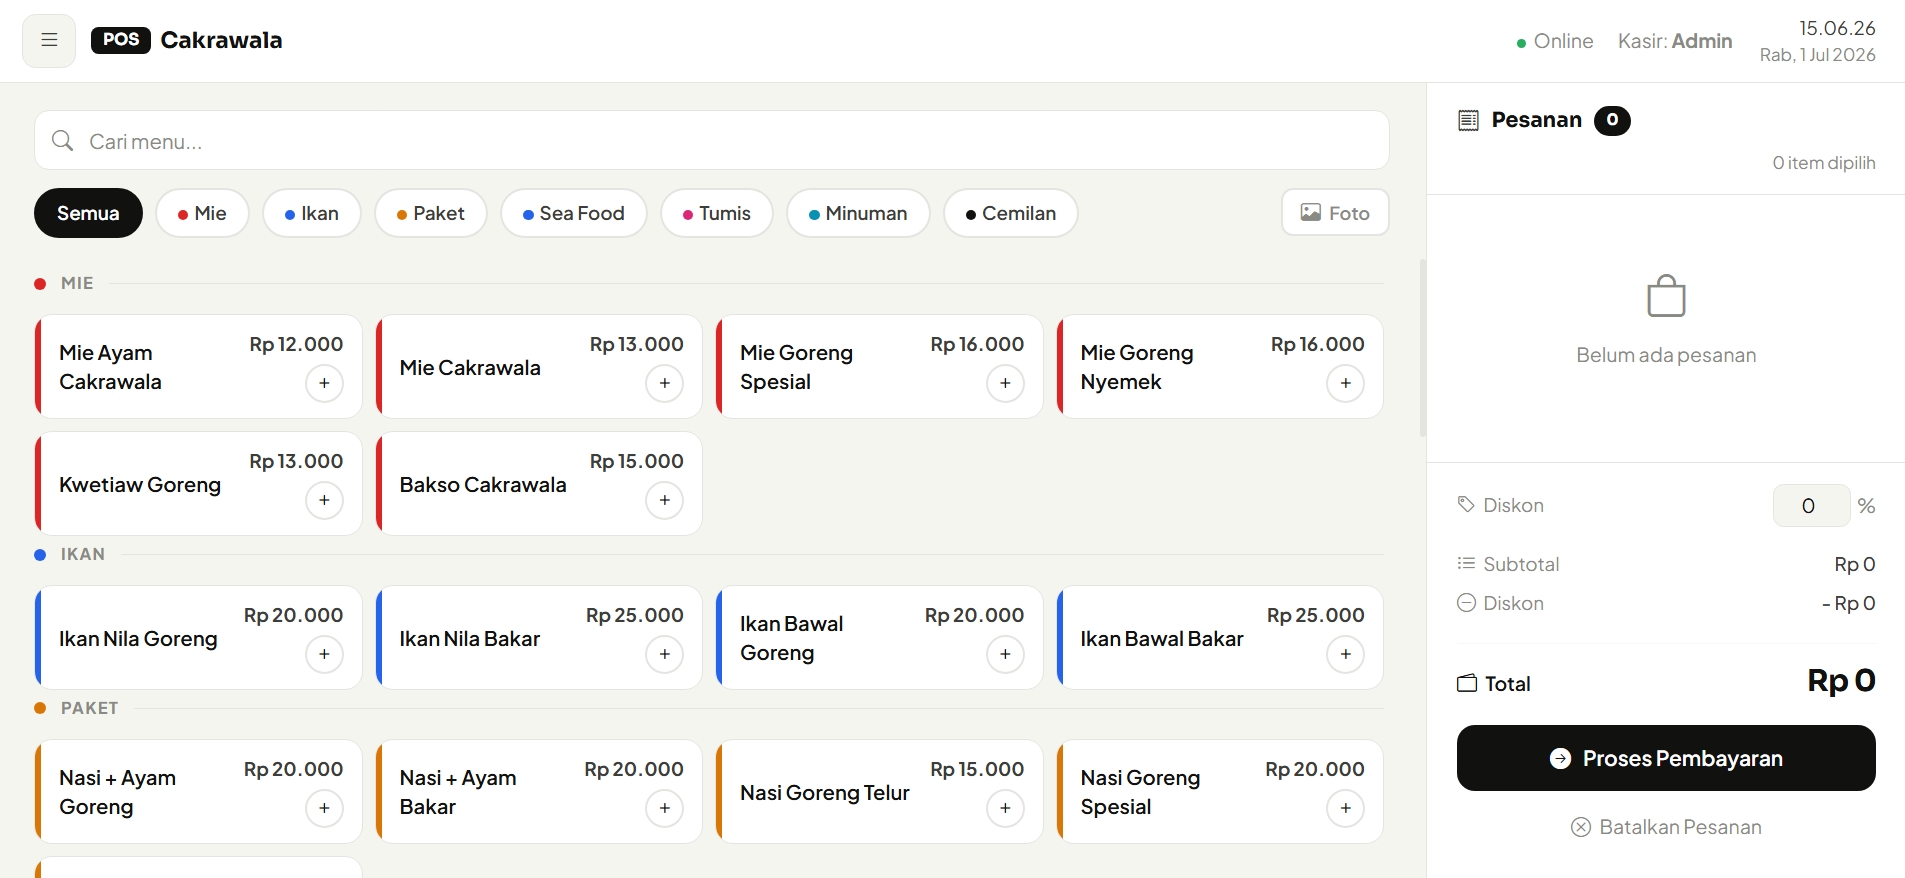
Task: Select the Paket category filter
Action: [431, 213]
